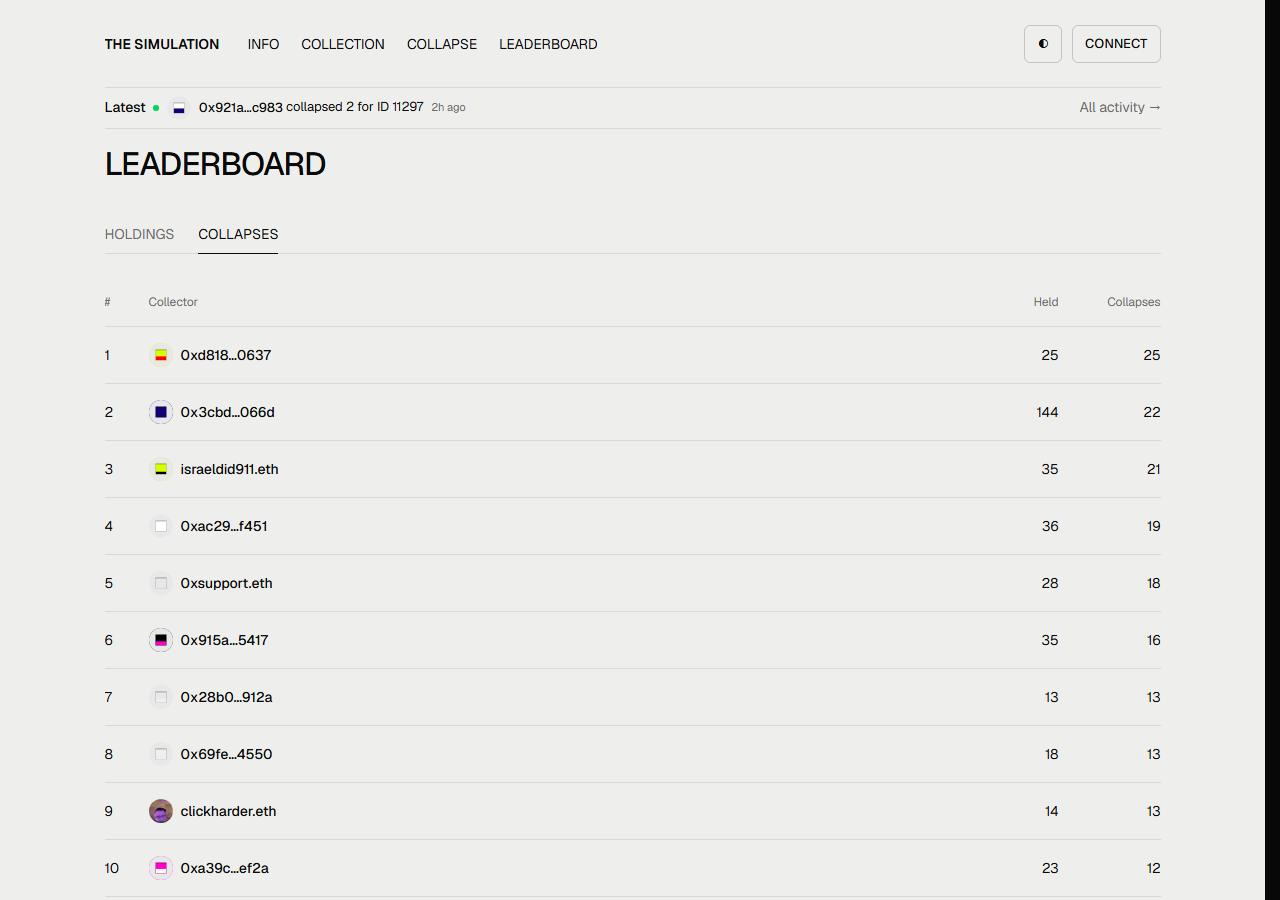The width and height of the screenshot is (1280, 900).
Task: Click avatar icon for 0x3cbd...066d
Action: pyautogui.click(x=161, y=412)
